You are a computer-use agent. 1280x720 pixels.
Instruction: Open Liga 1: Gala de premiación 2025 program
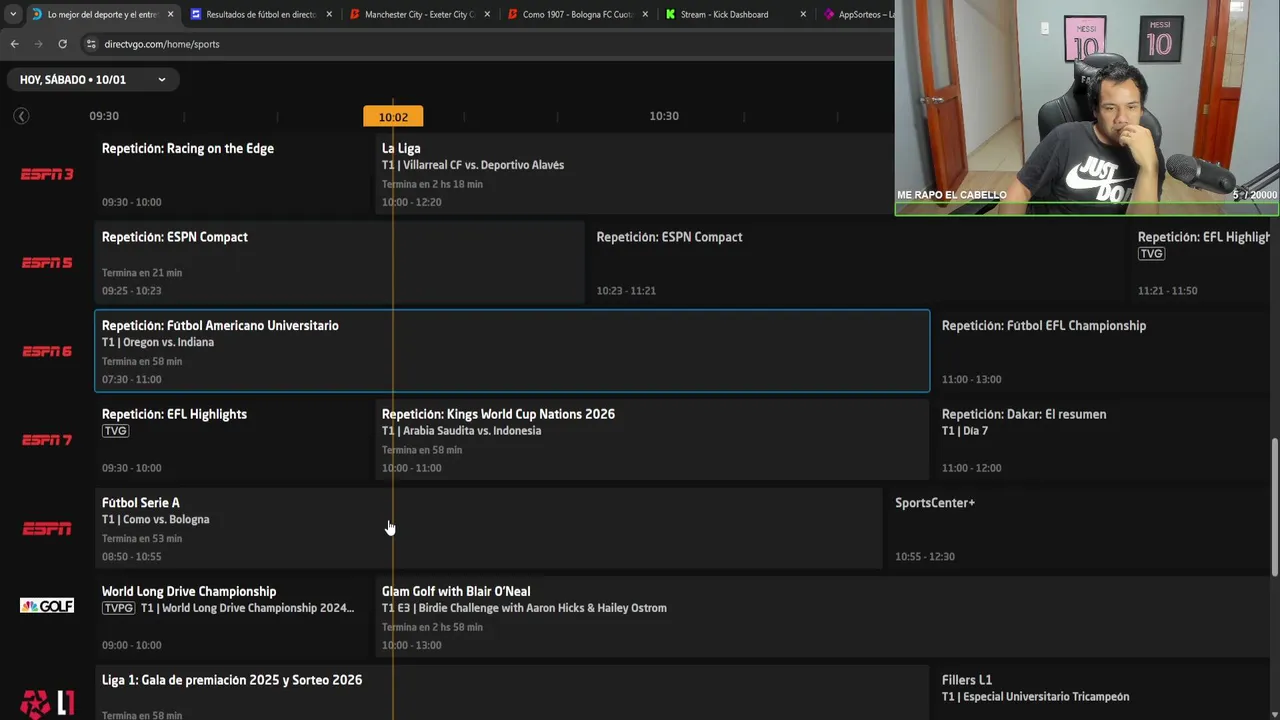(512, 693)
